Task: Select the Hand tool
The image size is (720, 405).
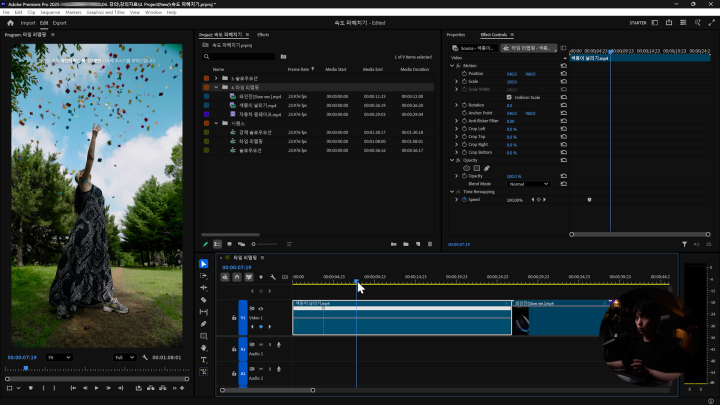Action: (204, 347)
